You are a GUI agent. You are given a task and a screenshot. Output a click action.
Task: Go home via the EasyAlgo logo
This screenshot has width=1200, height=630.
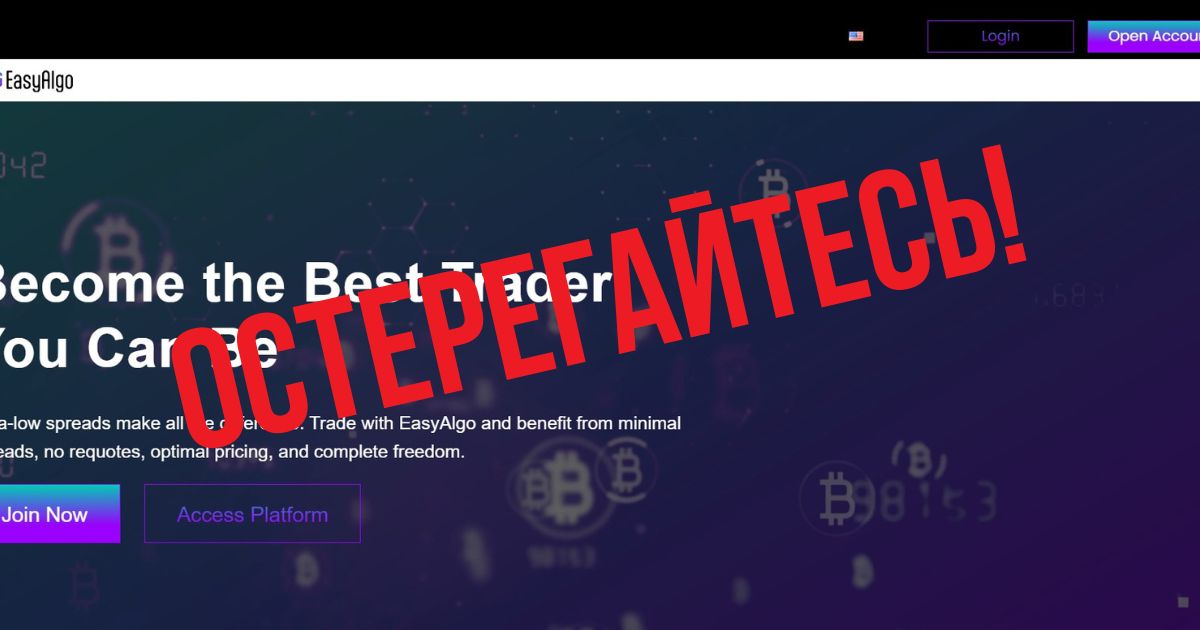36,81
